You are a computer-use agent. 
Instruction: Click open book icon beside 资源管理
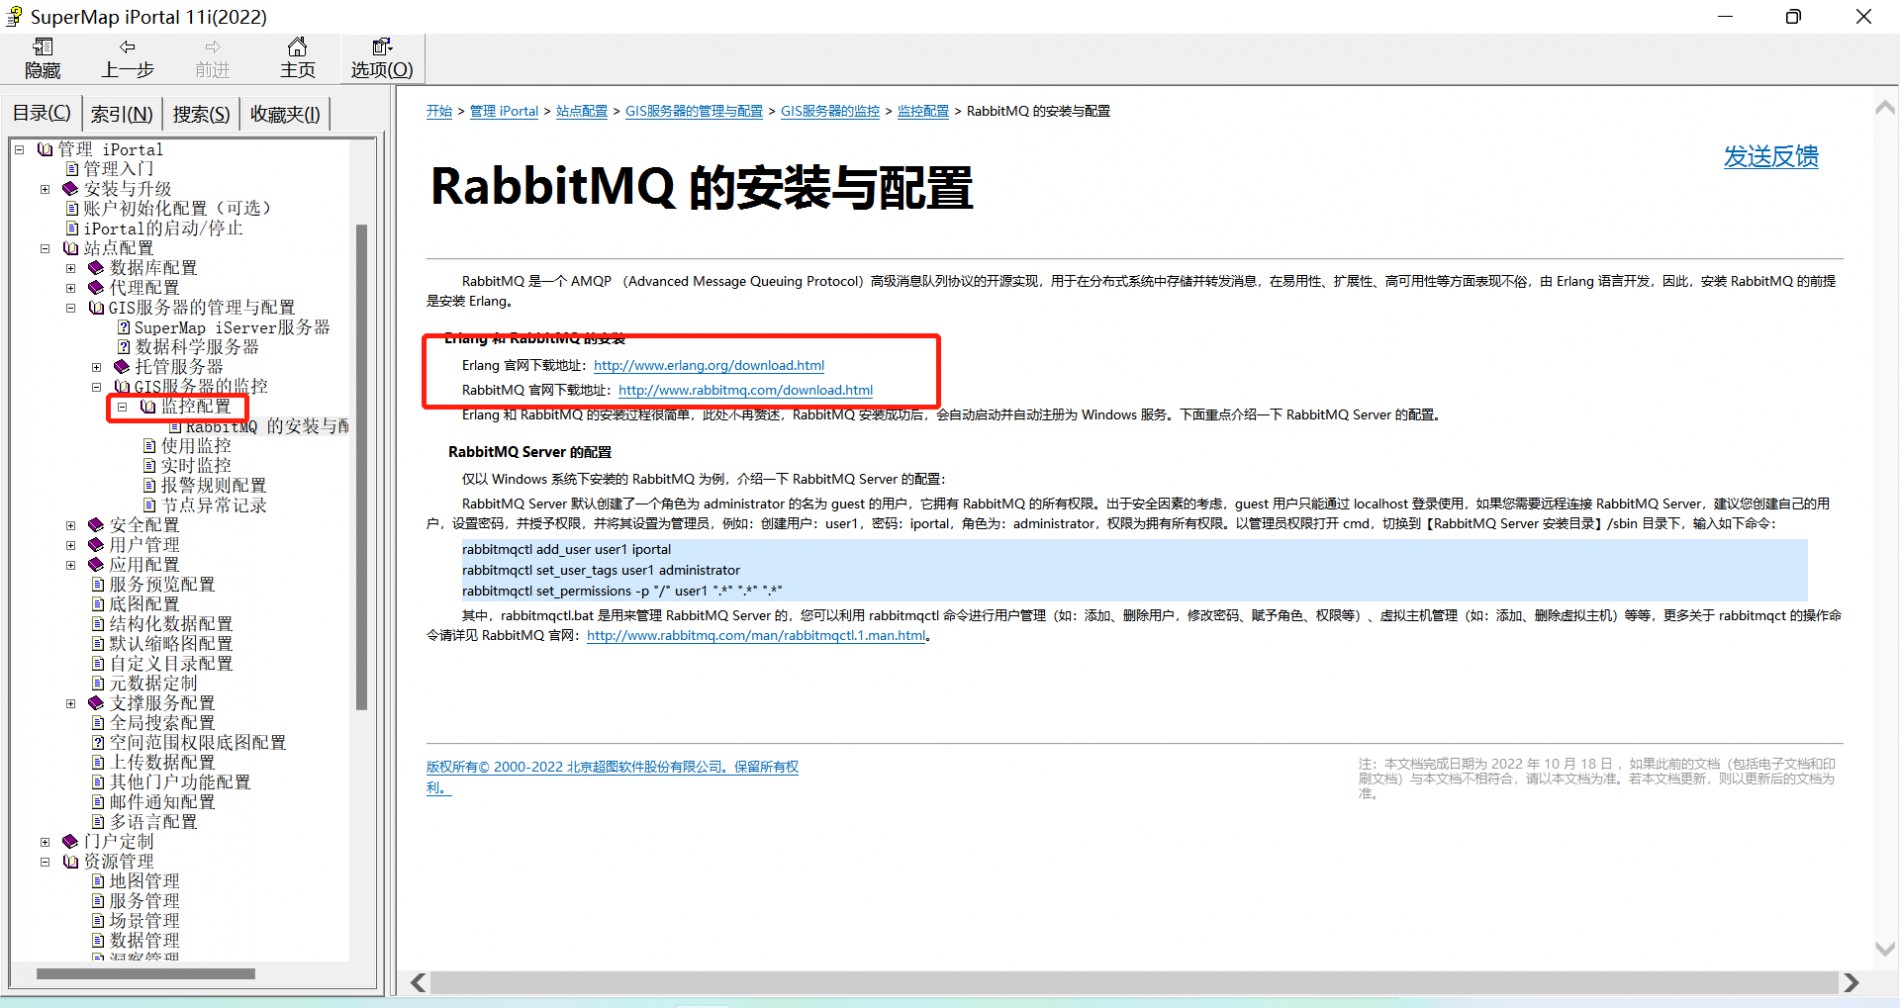(x=71, y=862)
